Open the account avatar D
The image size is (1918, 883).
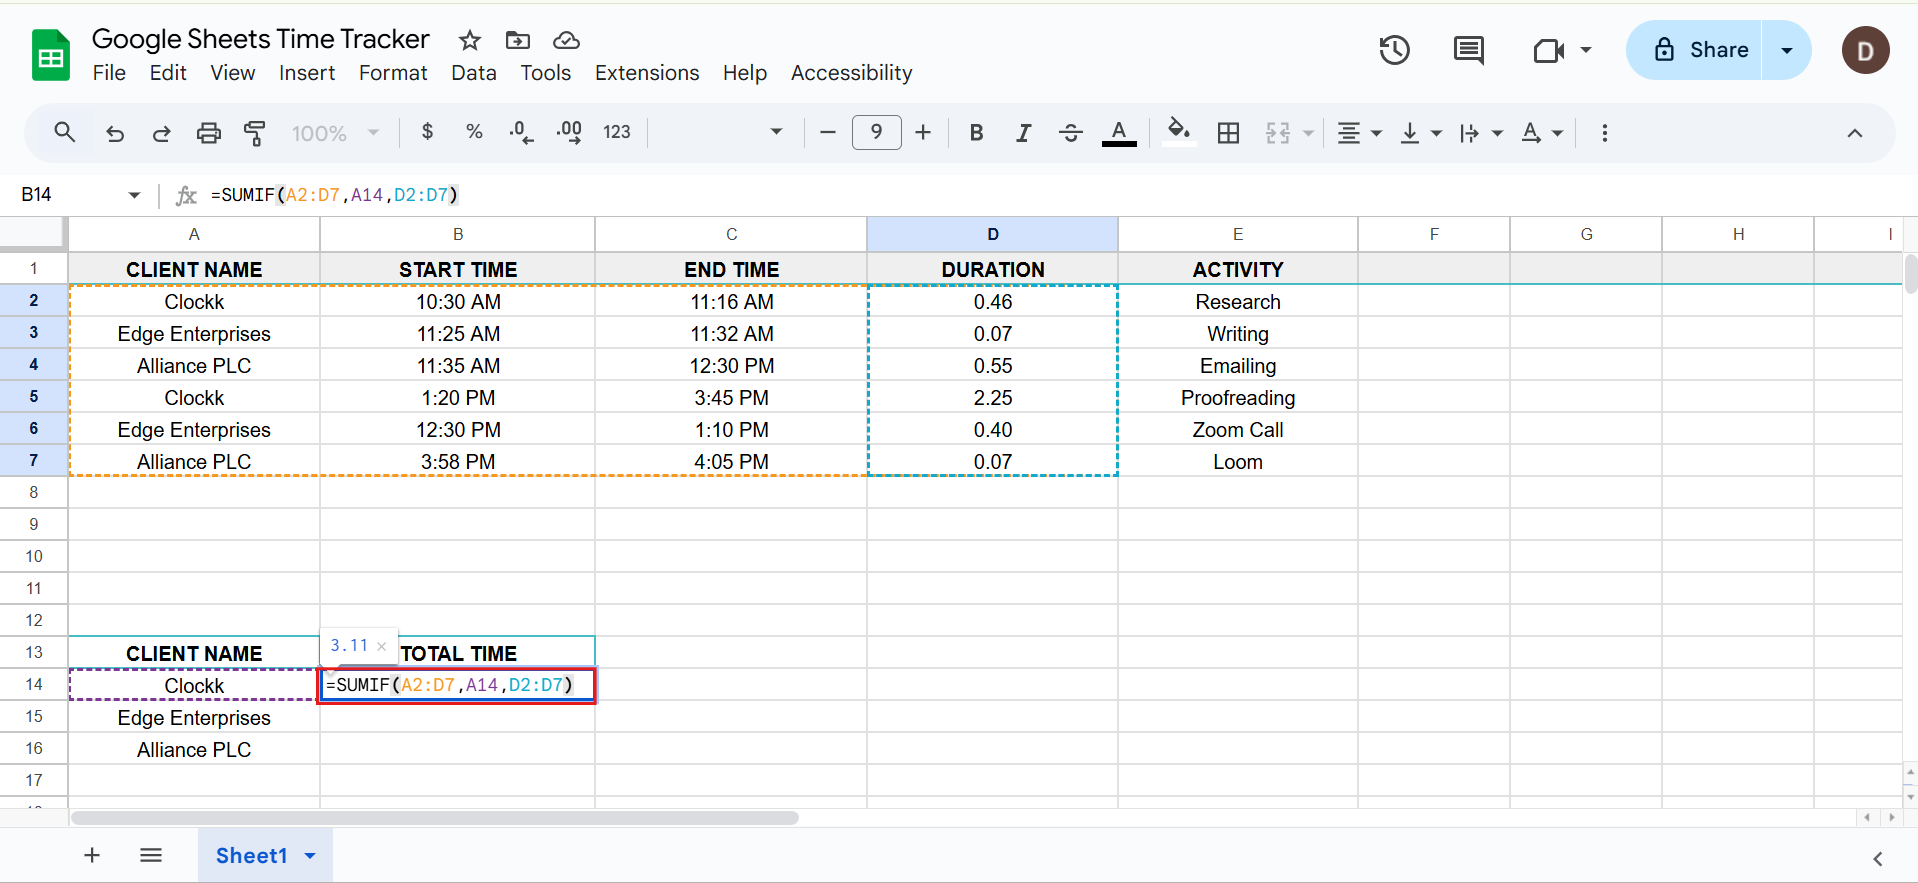coord(1865,50)
